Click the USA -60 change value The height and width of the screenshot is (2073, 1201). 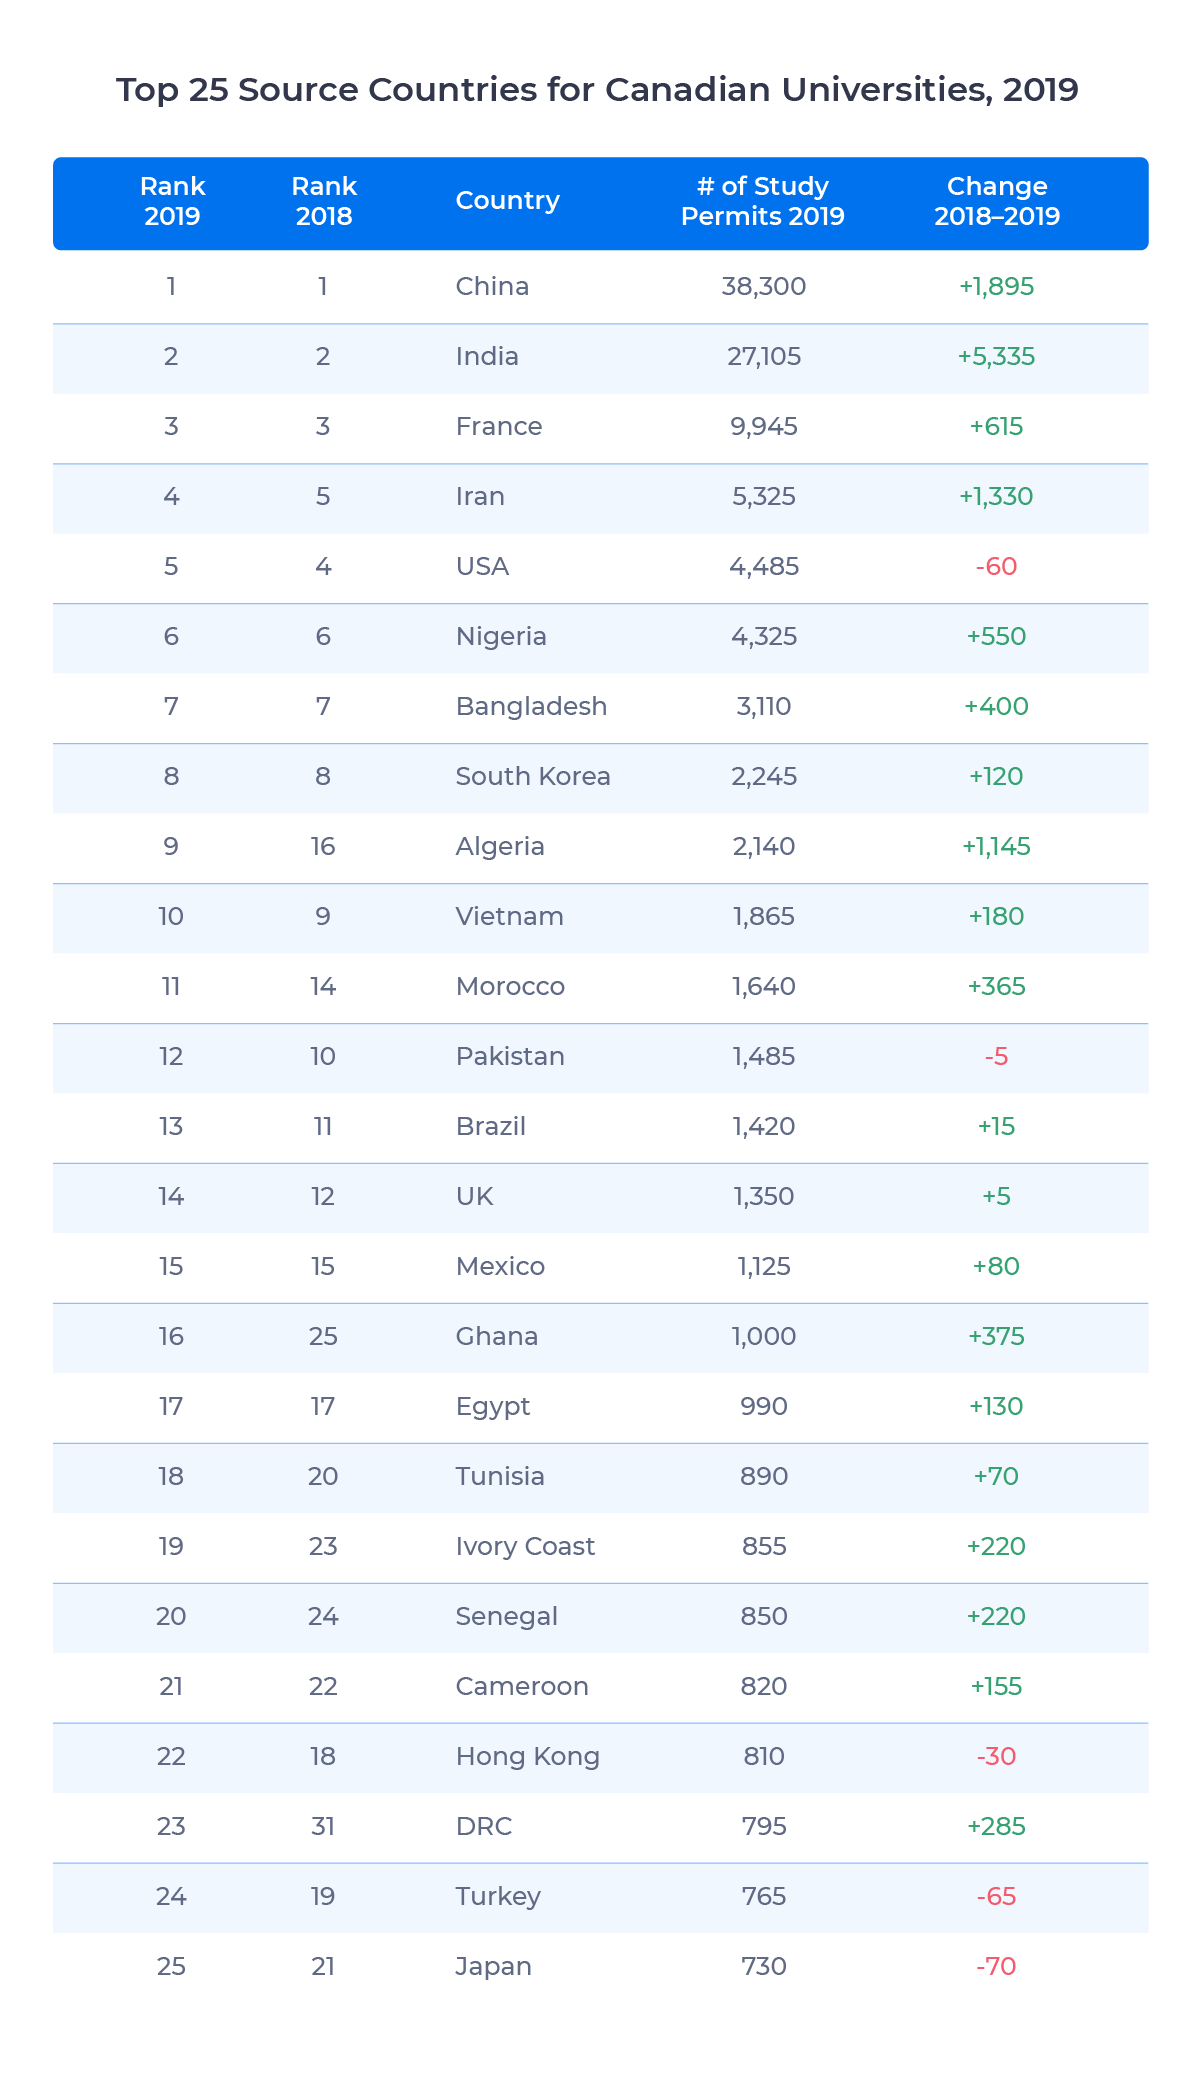[996, 566]
